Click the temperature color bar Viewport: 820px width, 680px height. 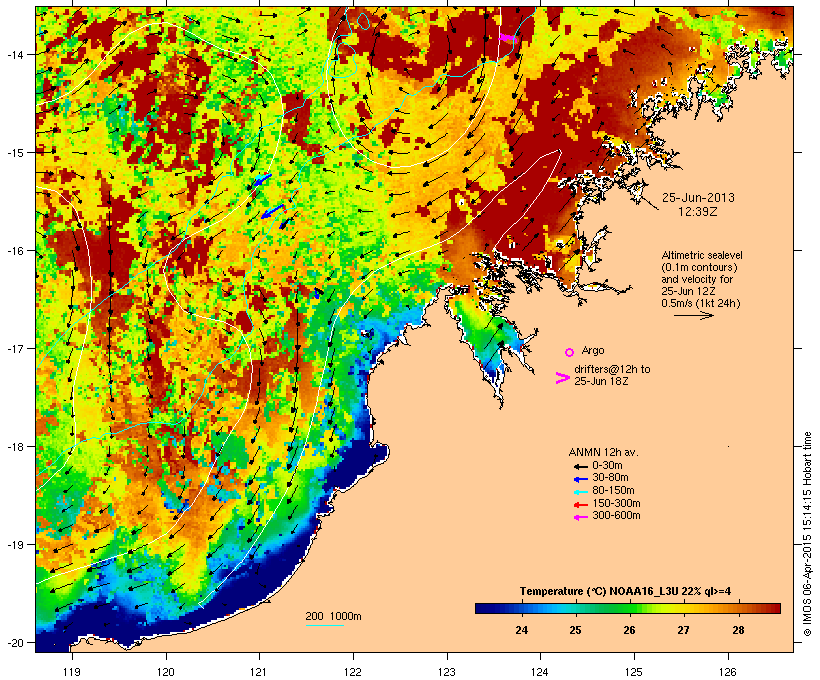coord(628,608)
